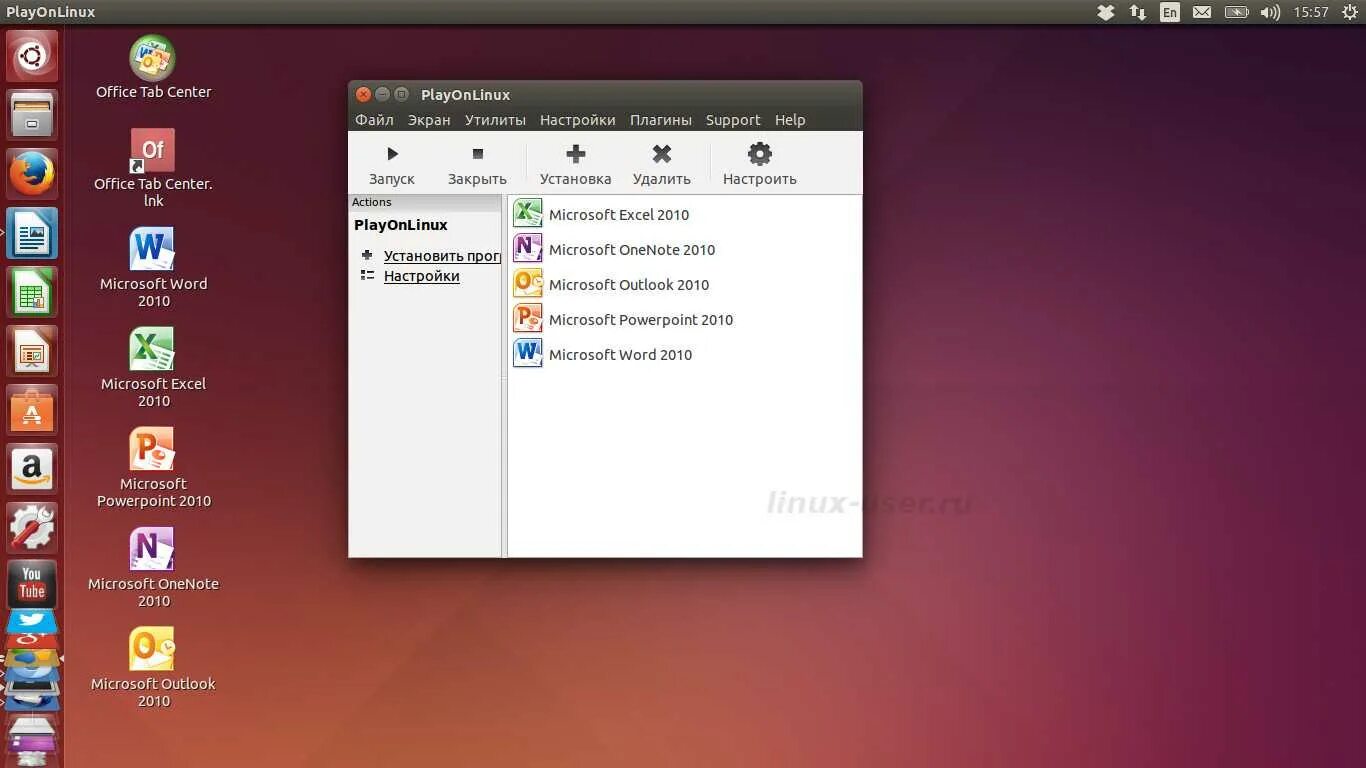Click the Закрыть (stop) toolbar icon
The height and width of the screenshot is (768, 1366).
477,154
